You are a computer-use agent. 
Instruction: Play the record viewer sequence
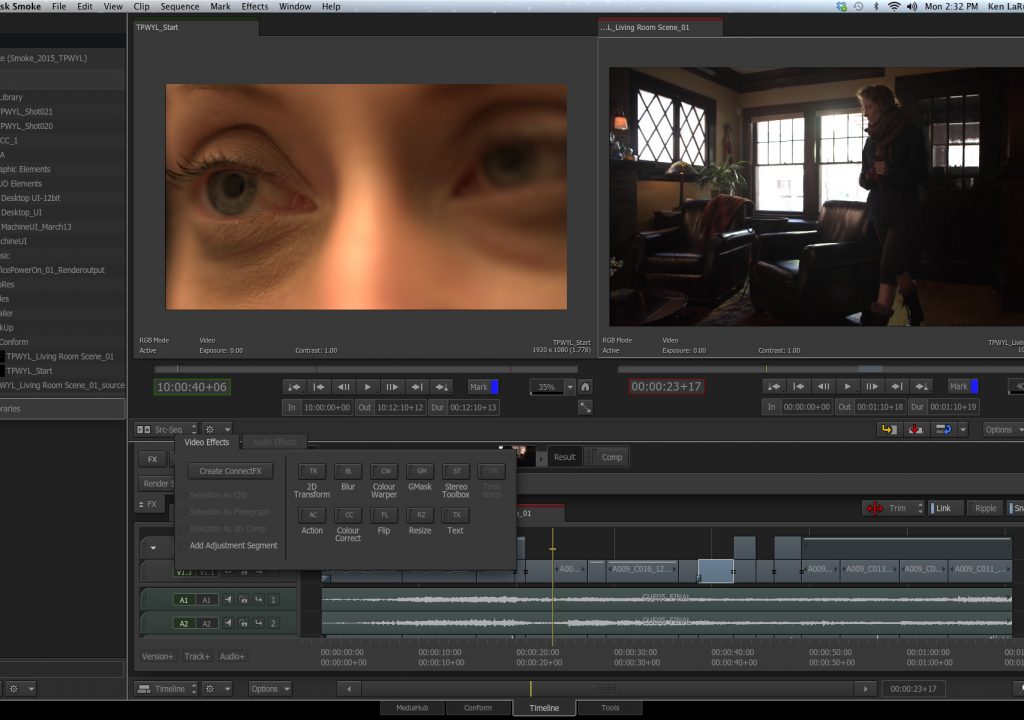(x=847, y=386)
